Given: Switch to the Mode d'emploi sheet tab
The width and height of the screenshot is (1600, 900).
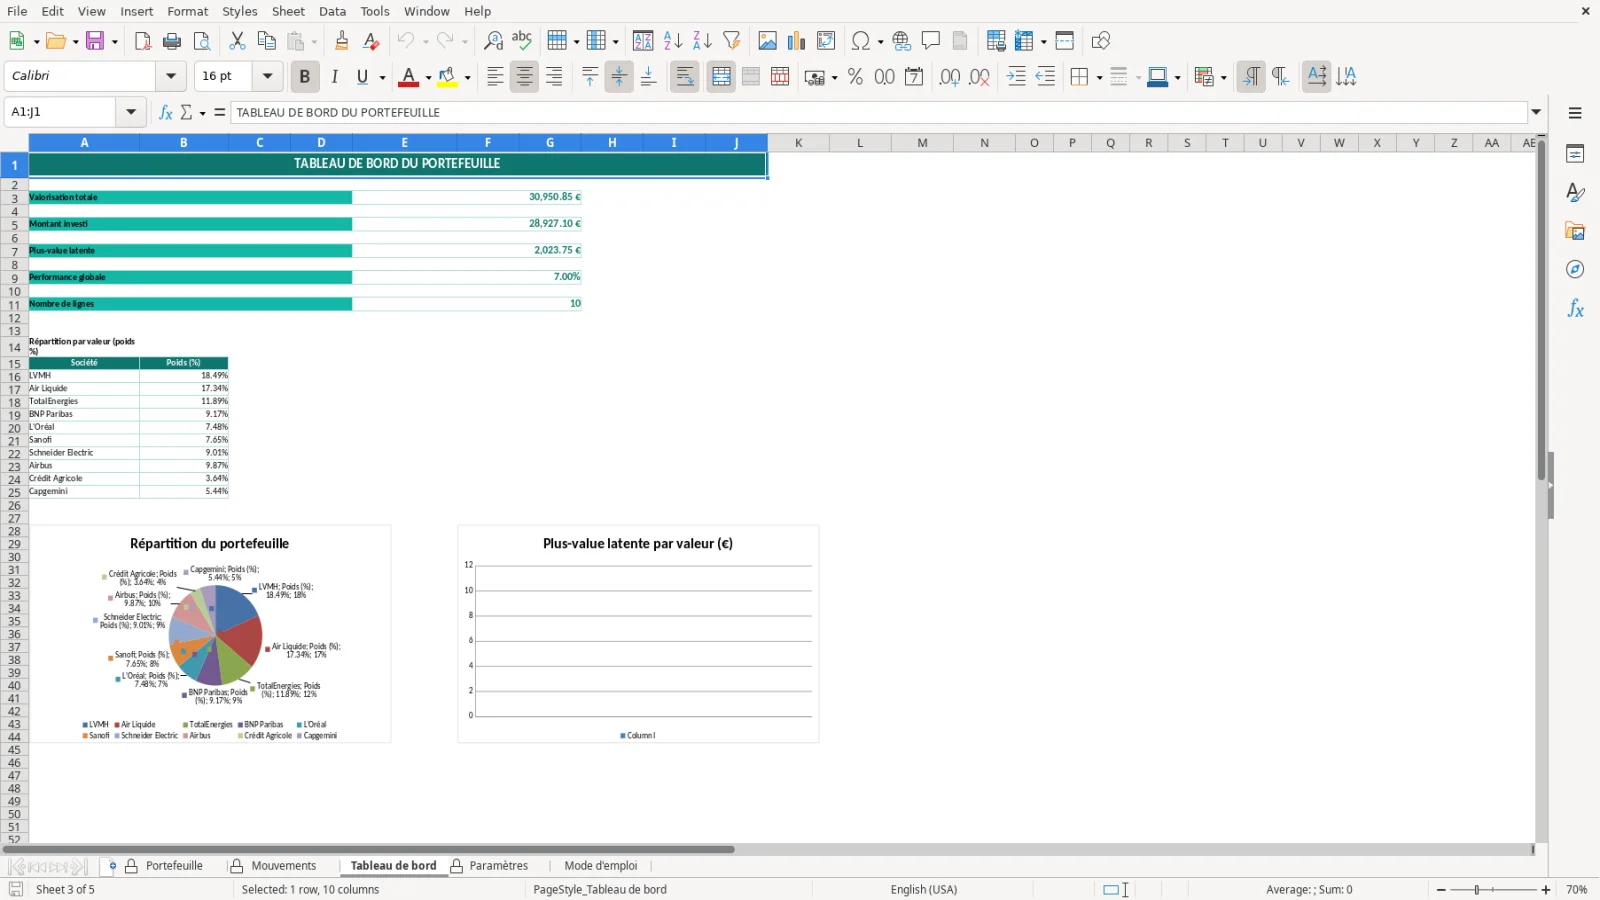Looking at the screenshot, I should [x=600, y=866].
